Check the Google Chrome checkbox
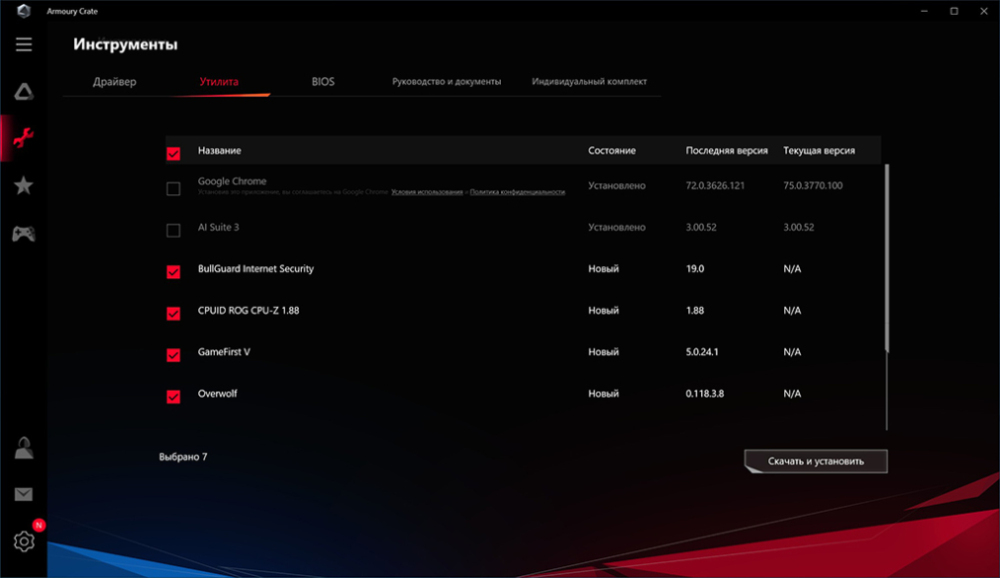This screenshot has width=1000, height=578. tap(173, 189)
